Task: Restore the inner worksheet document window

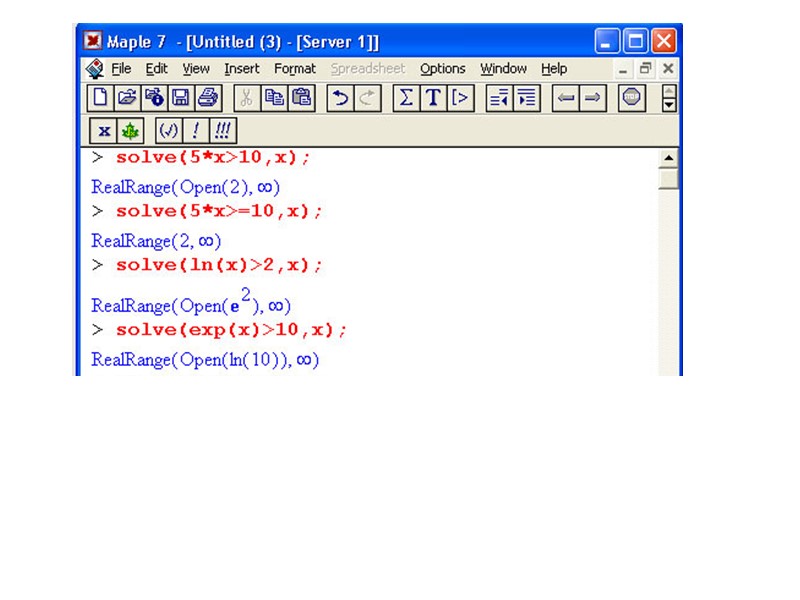Action: click(645, 68)
